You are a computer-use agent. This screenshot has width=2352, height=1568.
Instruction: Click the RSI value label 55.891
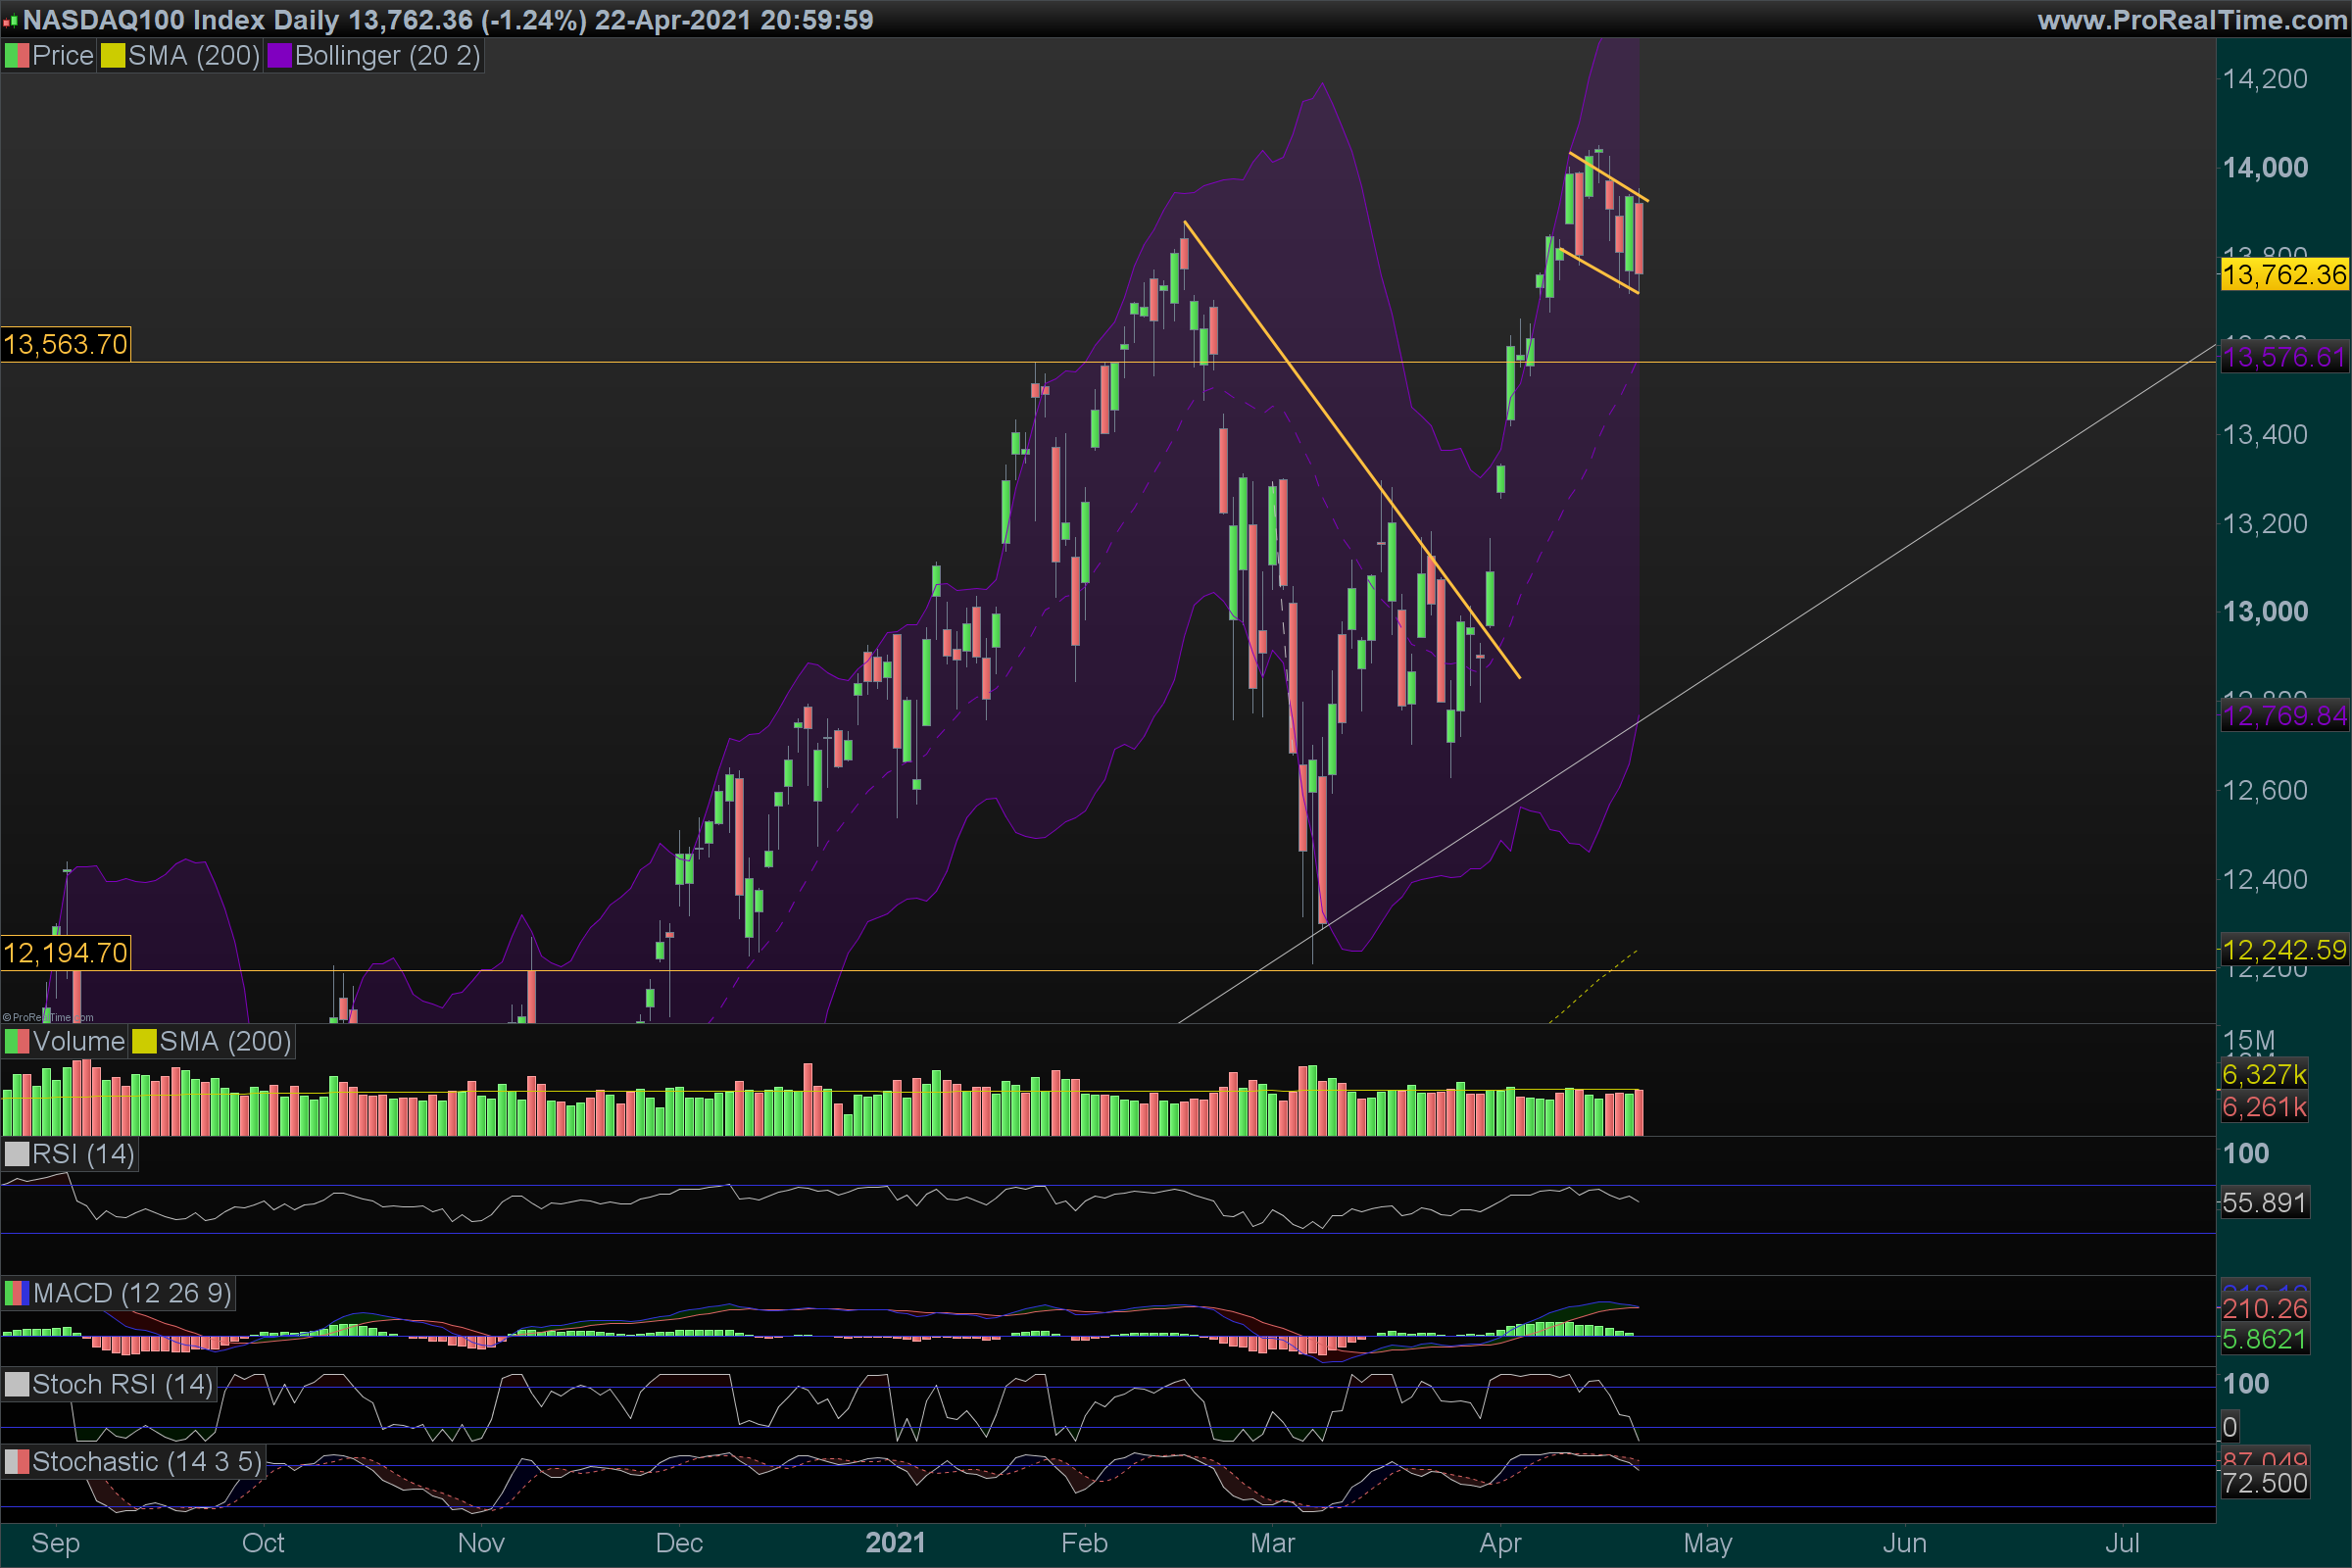(2264, 1203)
